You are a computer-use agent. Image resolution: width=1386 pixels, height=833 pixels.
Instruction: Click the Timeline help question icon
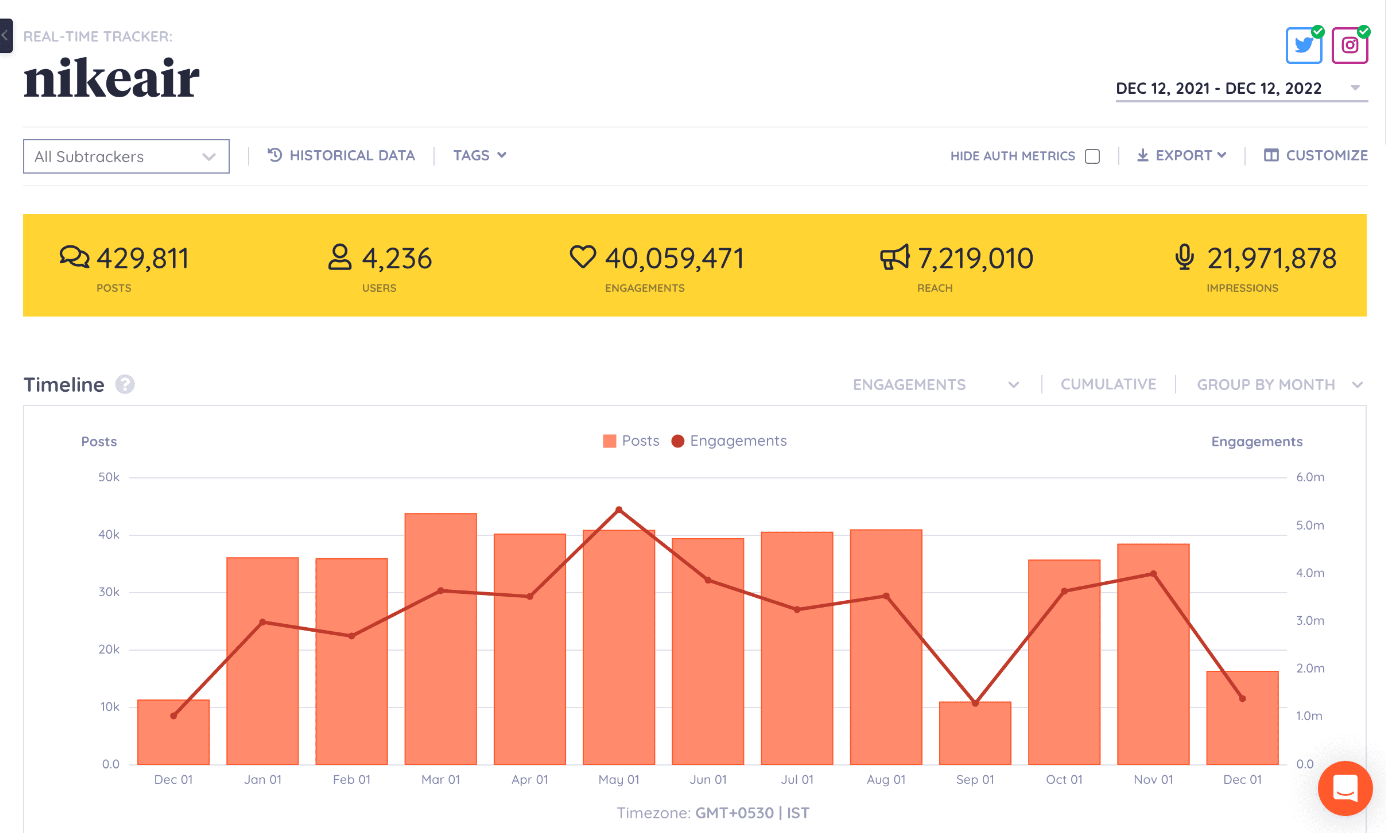click(125, 385)
